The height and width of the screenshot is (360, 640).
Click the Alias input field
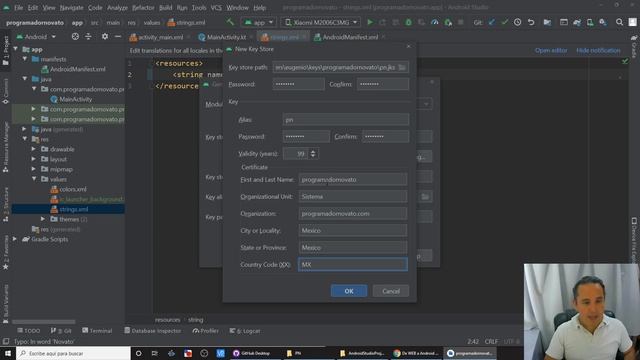346,120
